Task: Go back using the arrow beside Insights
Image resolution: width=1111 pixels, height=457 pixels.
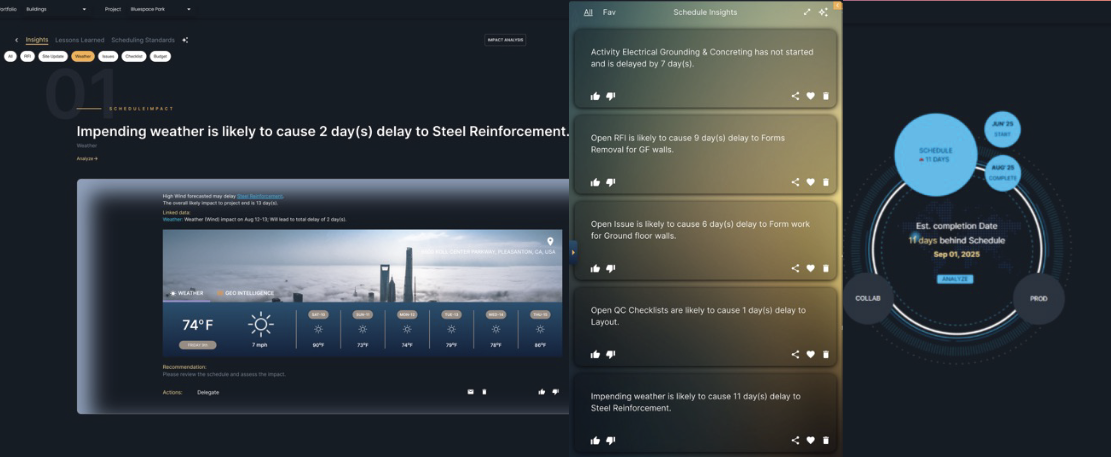Action: tap(16, 40)
